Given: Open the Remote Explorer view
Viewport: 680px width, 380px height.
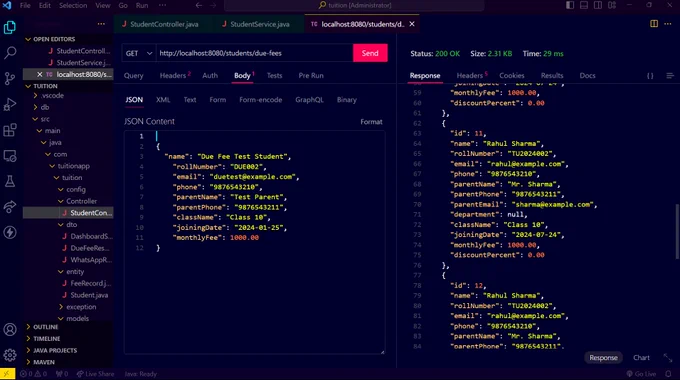Looking at the screenshot, I should [10, 156].
